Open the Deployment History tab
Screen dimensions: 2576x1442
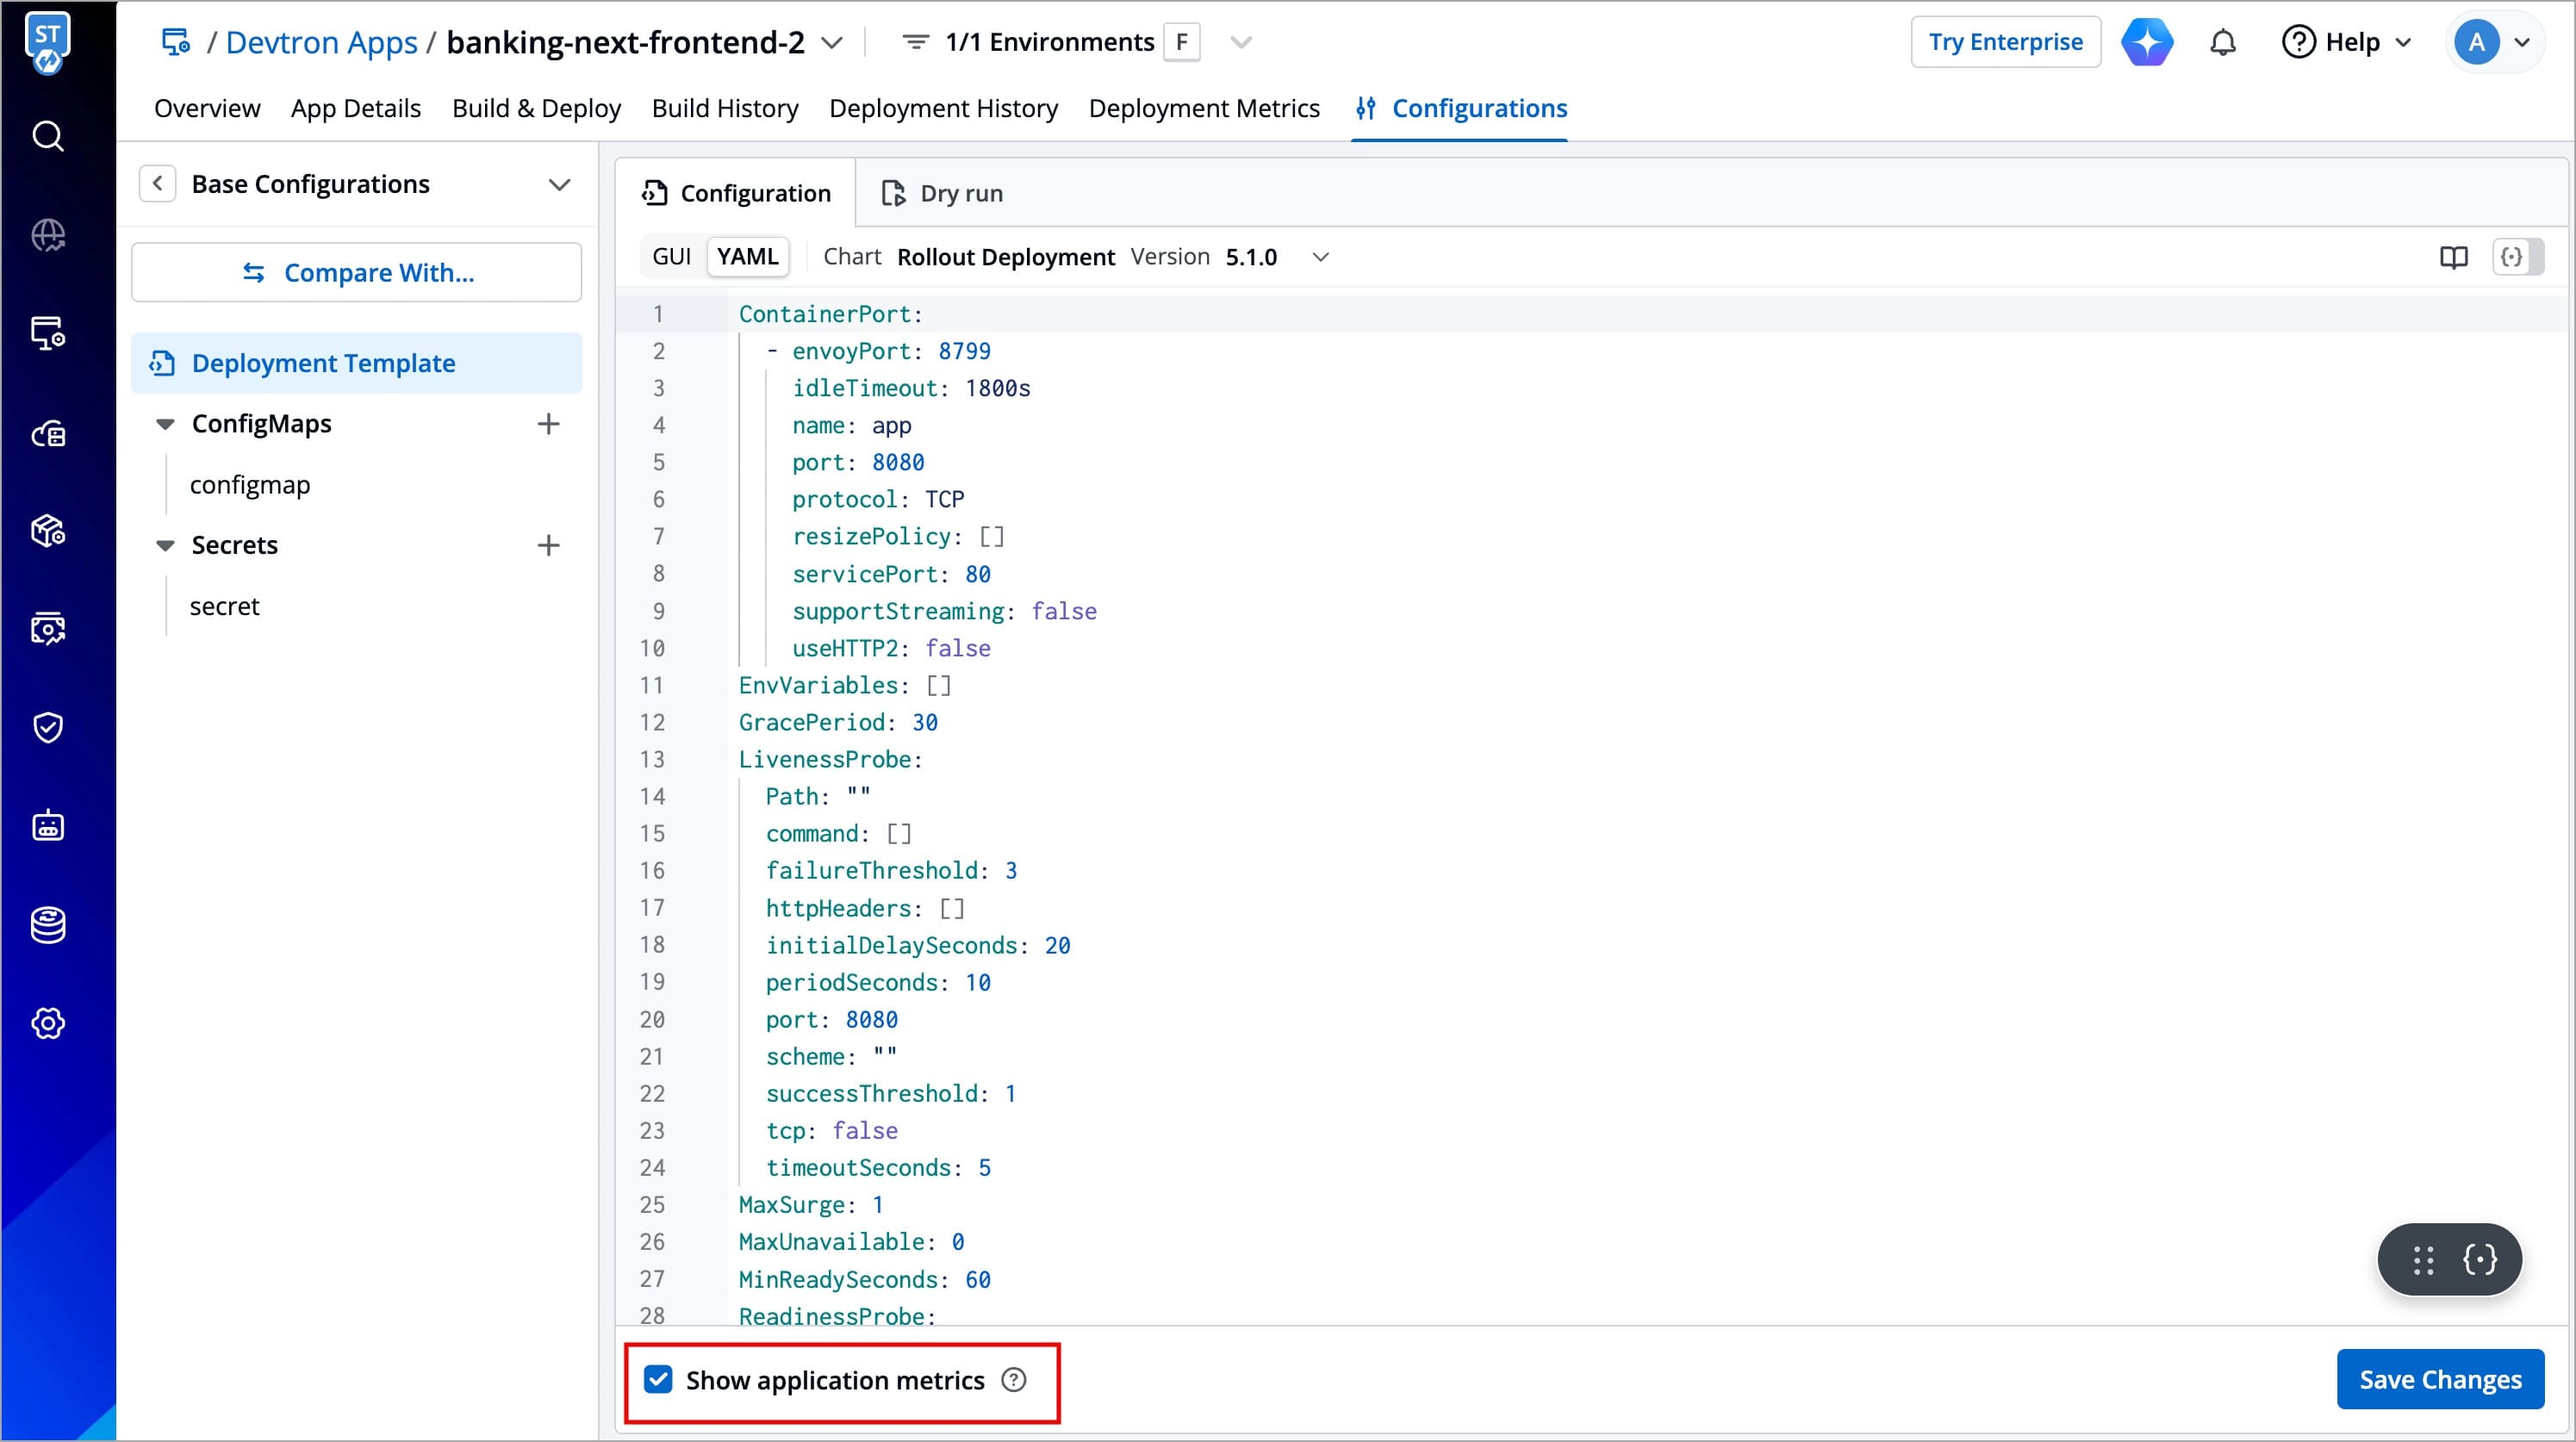click(943, 108)
